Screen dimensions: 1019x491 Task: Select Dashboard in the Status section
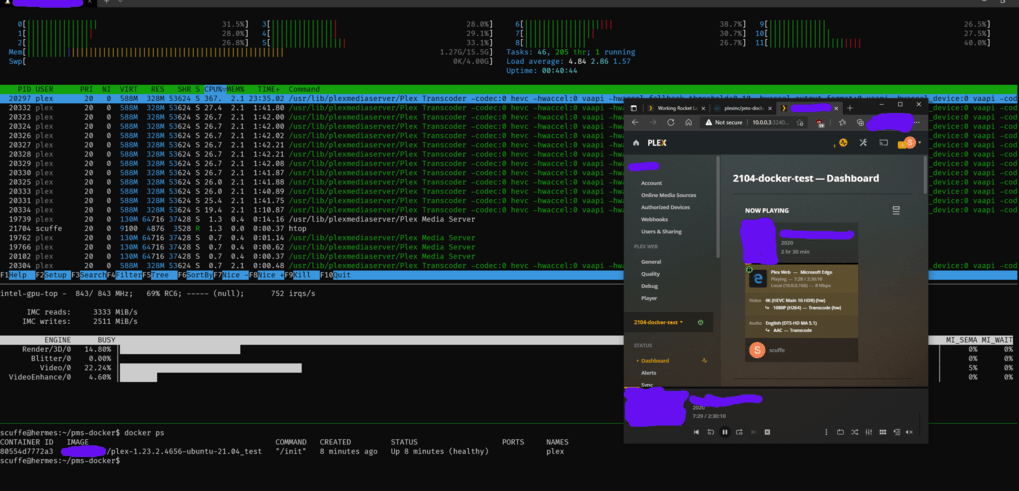pos(656,360)
